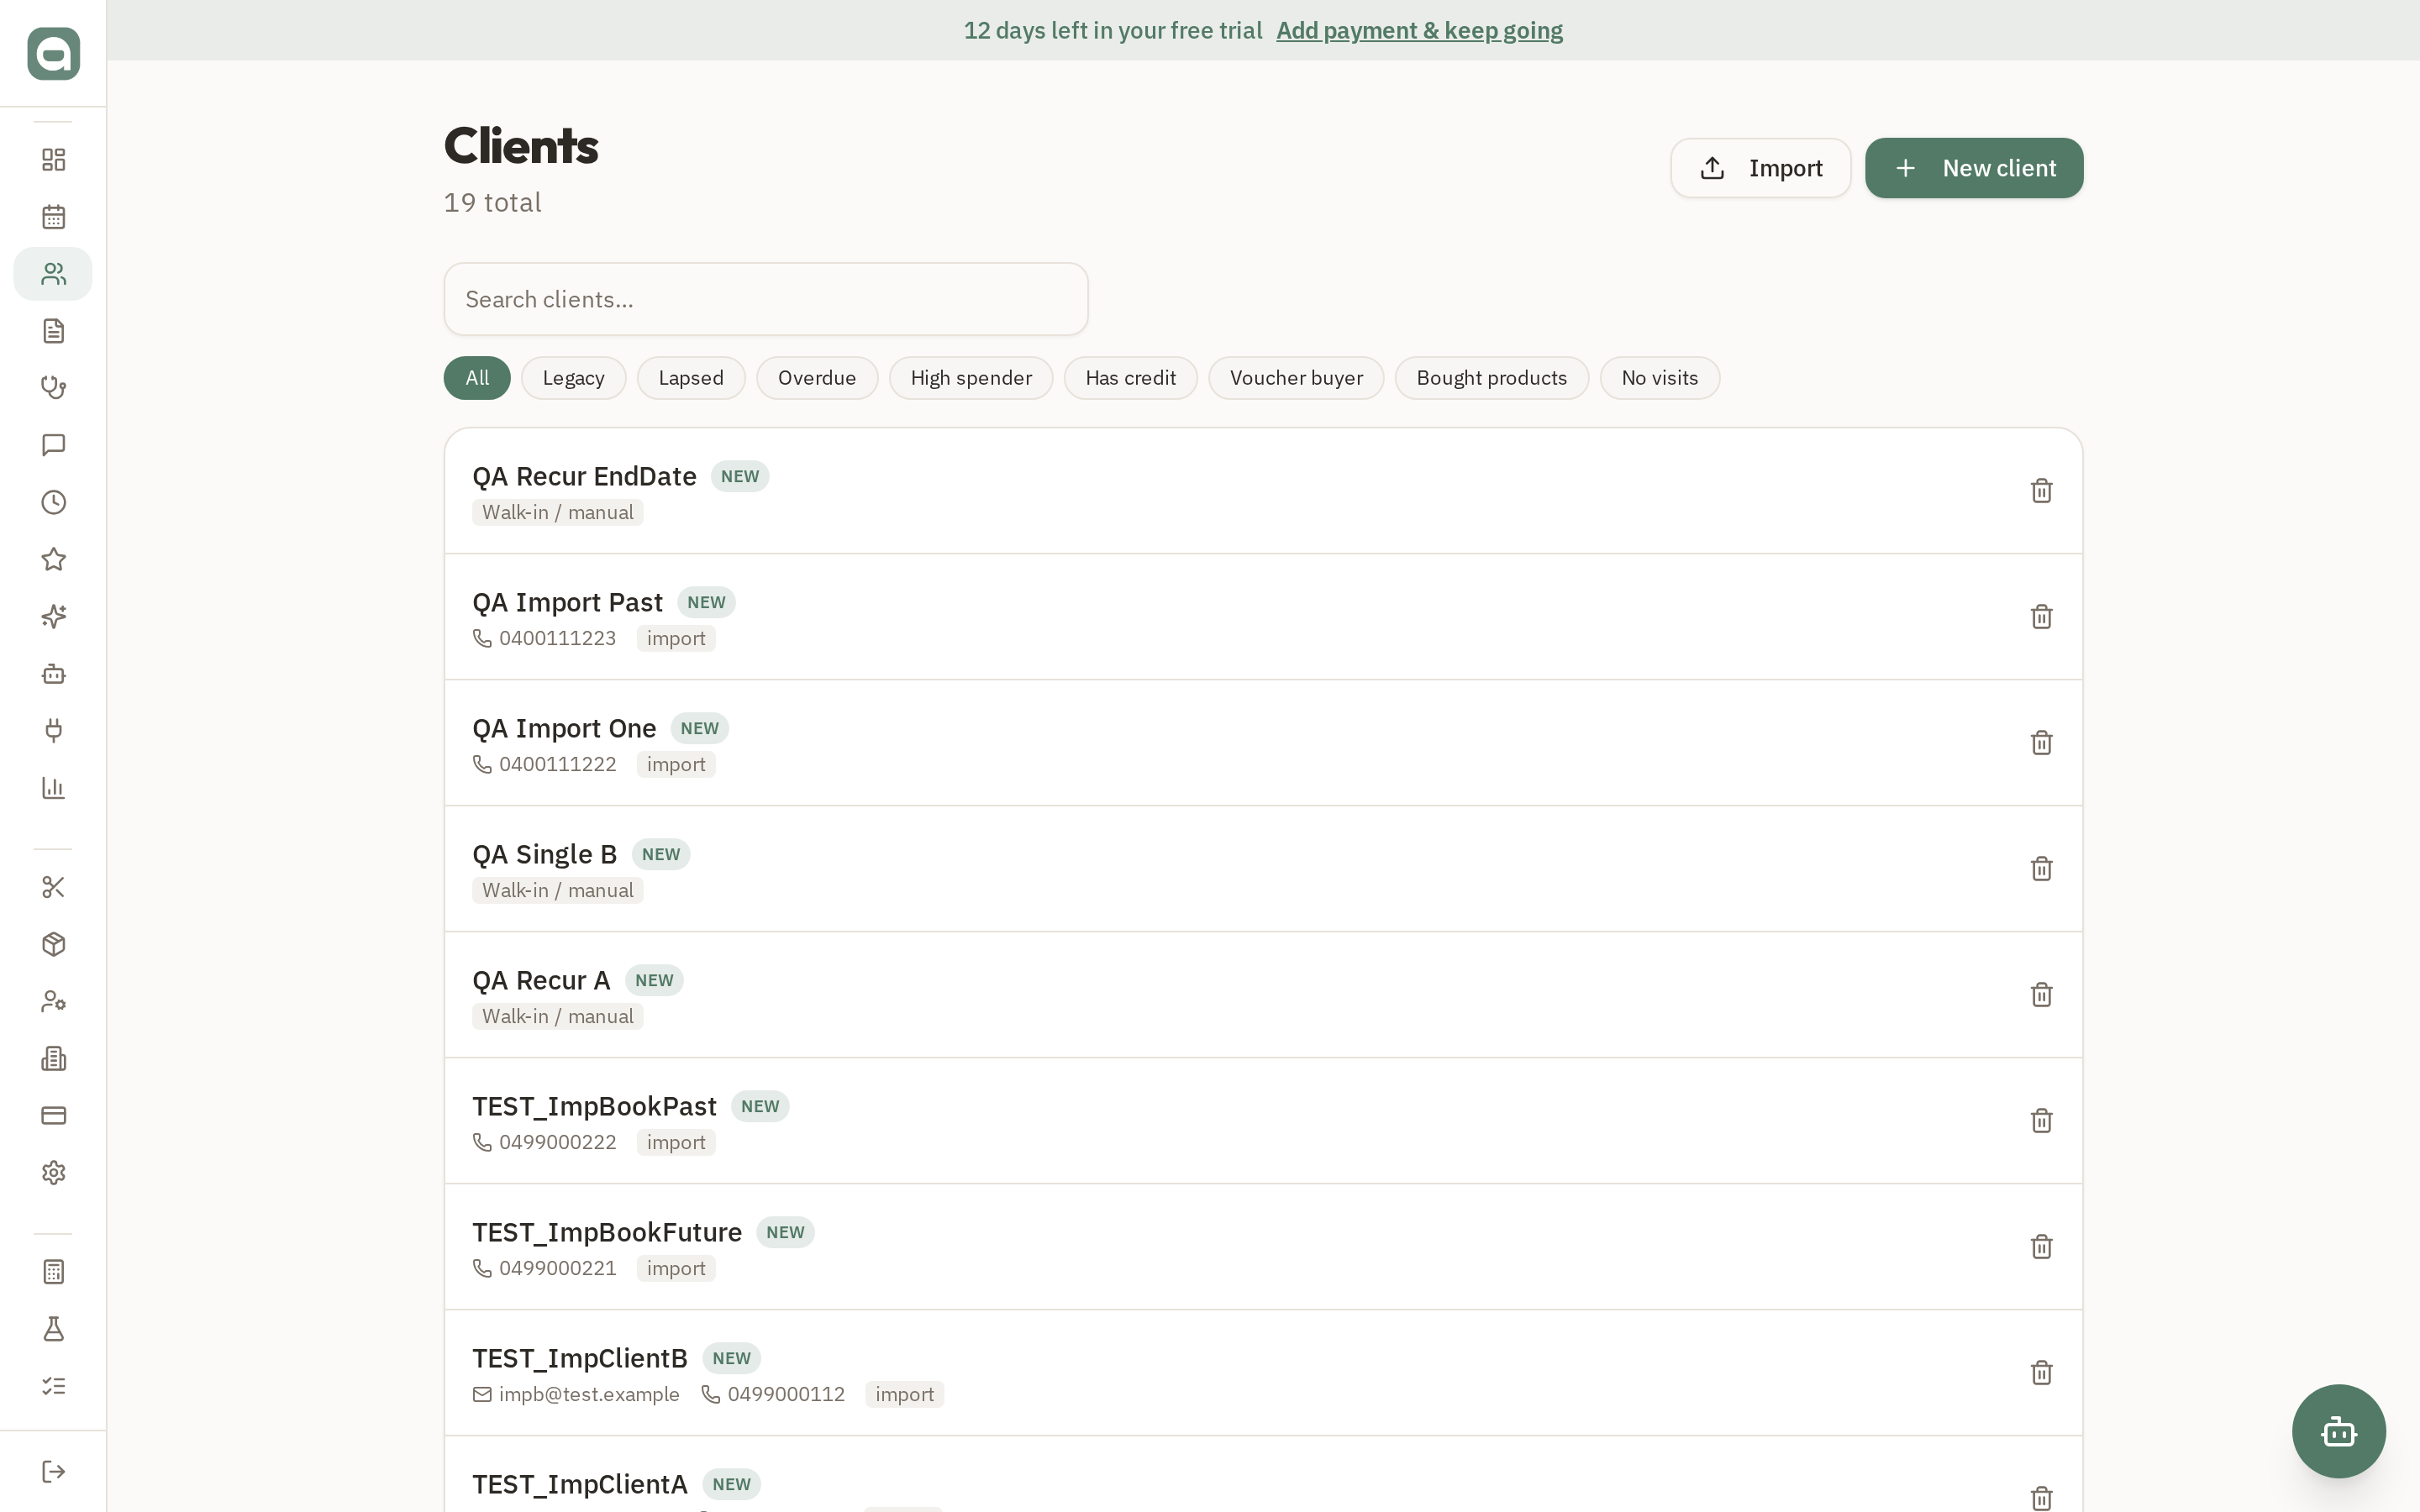Toggle the Legacy filter chip
2420x1512 pixels.
tap(573, 378)
